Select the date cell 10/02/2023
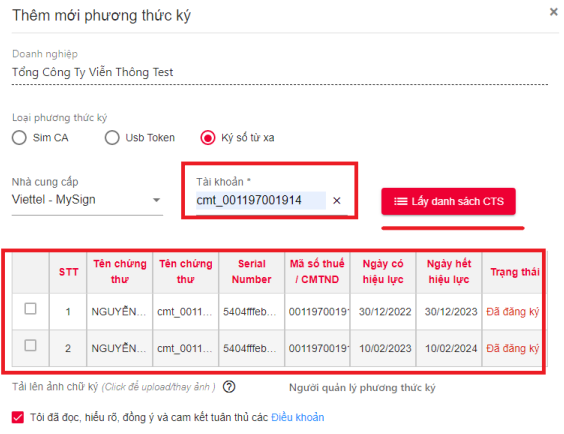The image size is (564, 434). pos(385,348)
